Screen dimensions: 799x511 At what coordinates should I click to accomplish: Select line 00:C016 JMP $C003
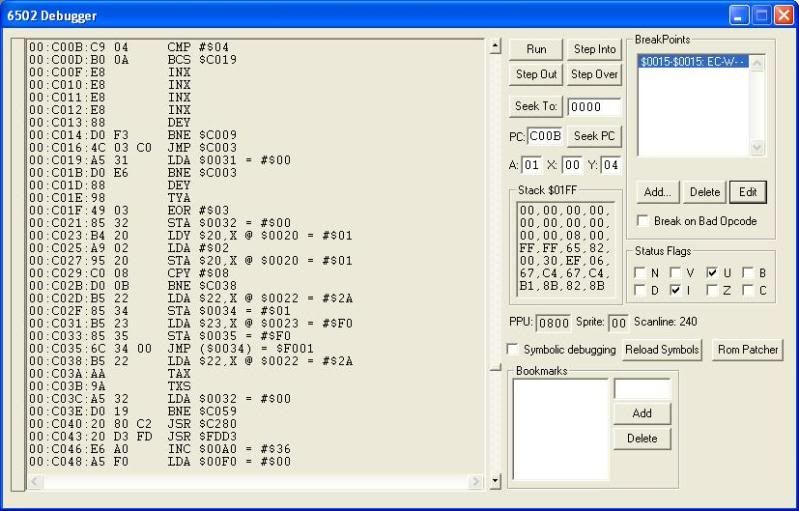point(133,148)
